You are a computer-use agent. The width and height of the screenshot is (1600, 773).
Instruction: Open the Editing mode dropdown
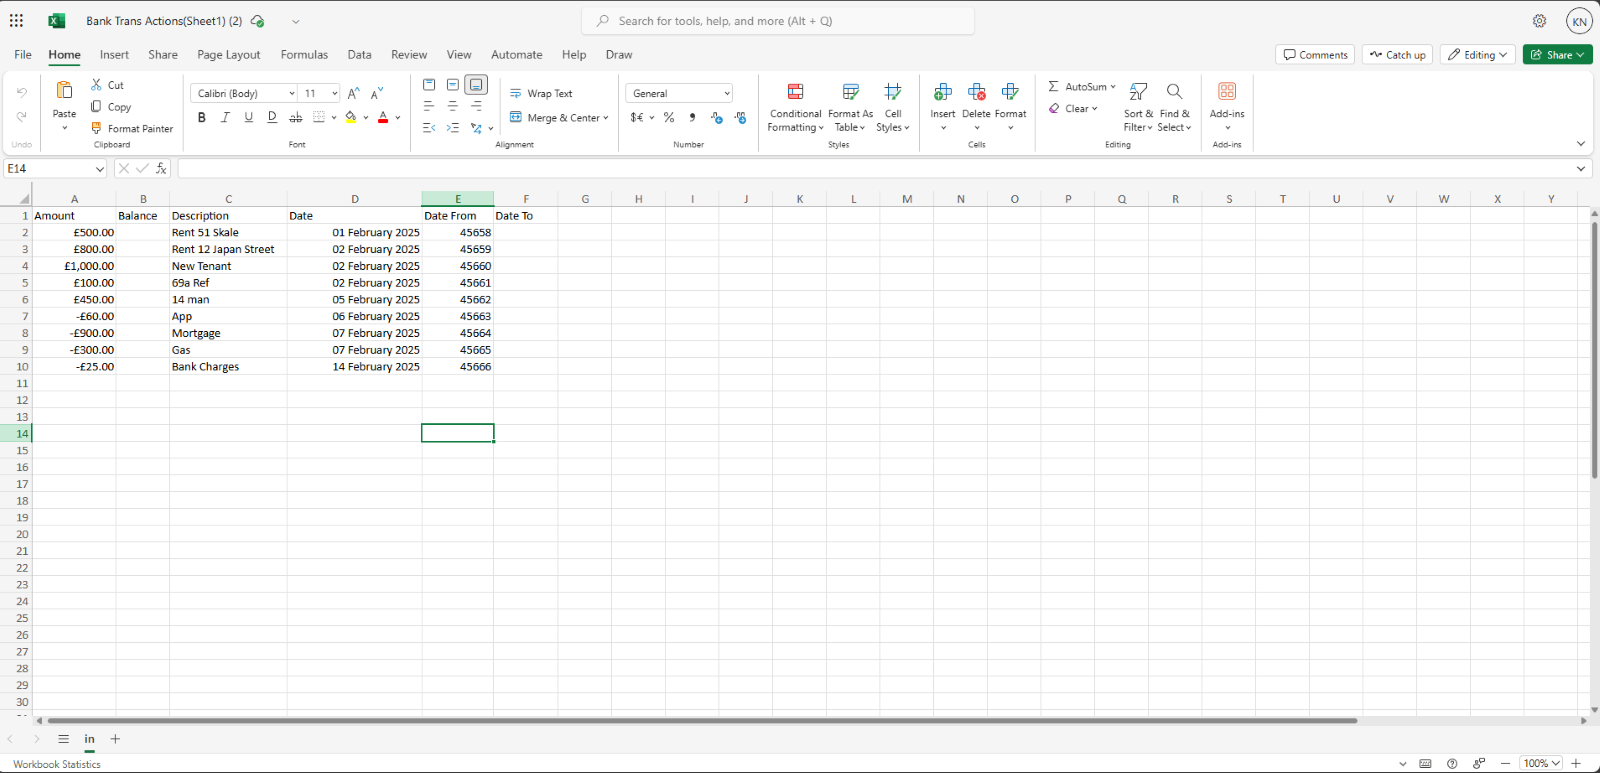(x=1478, y=55)
